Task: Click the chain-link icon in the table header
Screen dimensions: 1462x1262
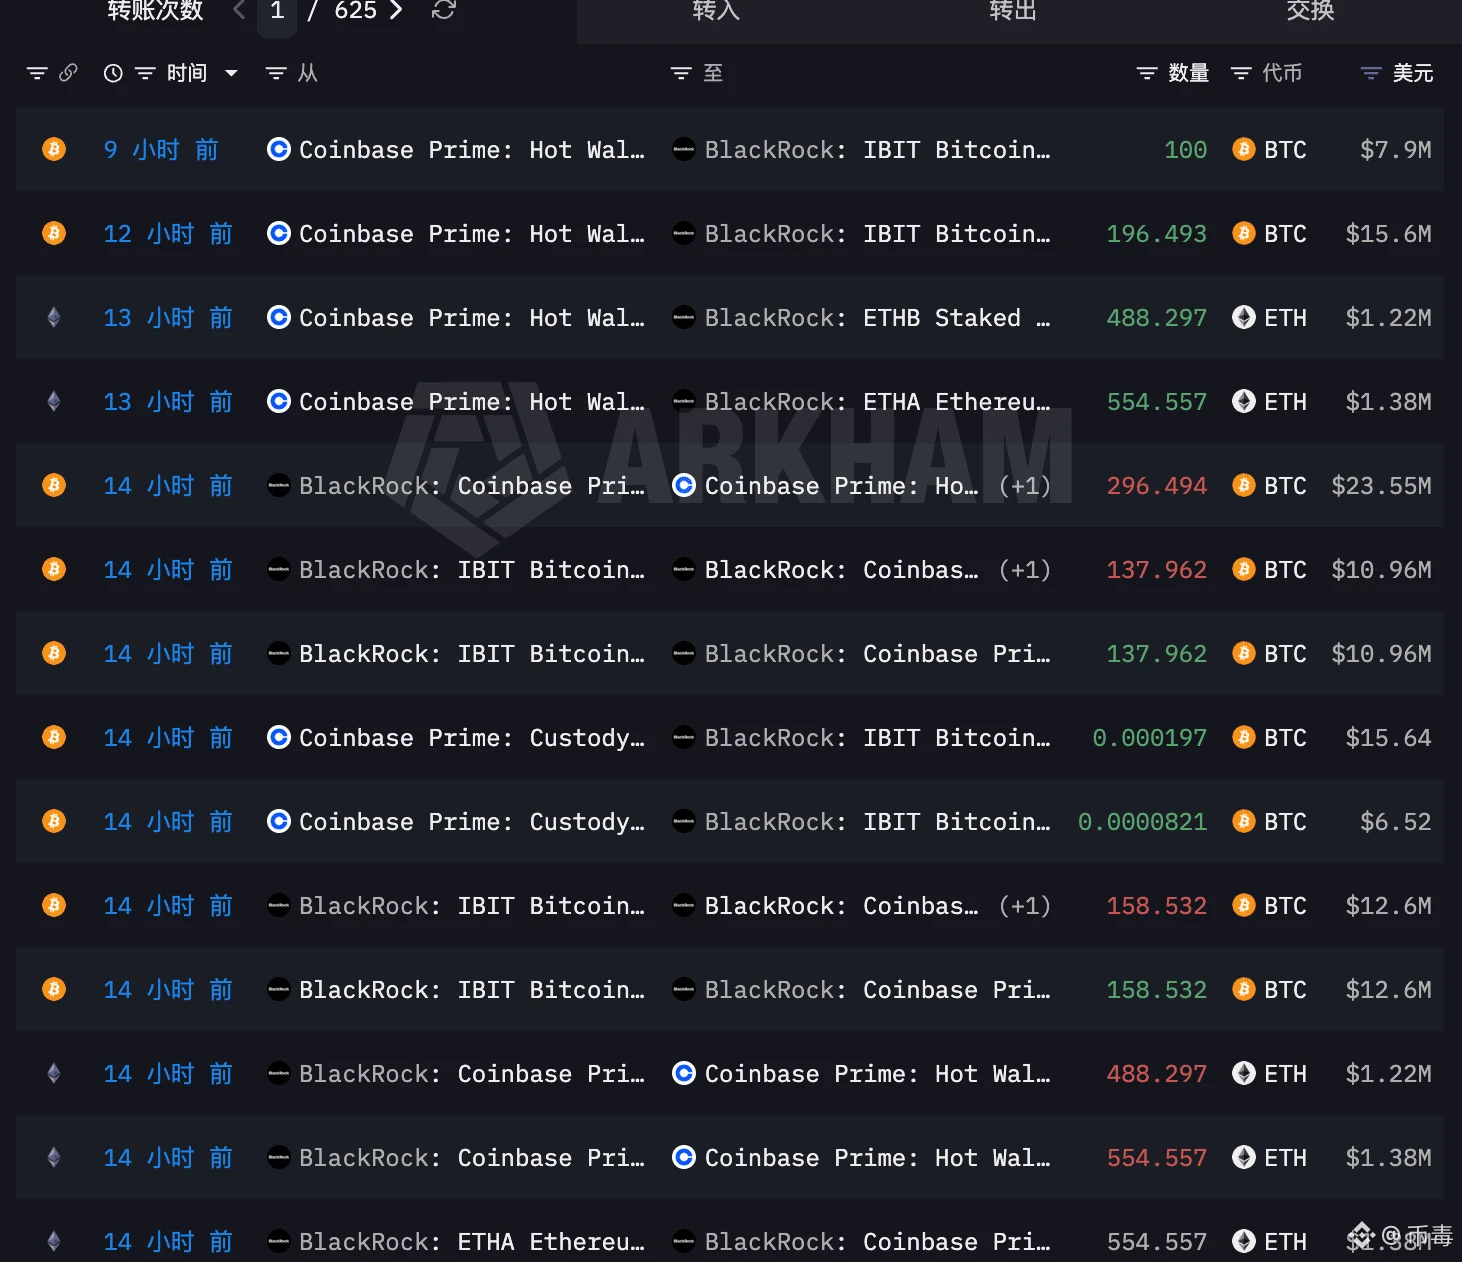Action: 68,73
